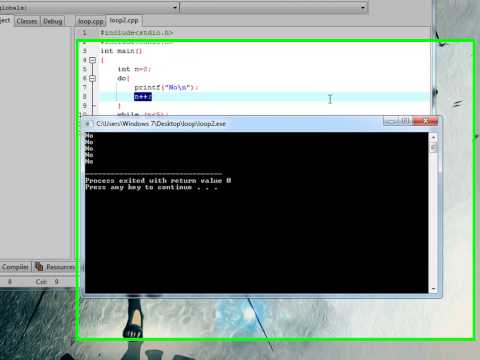Click the int n=0; declaration line
This screenshot has height=360, width=480.
134,69
